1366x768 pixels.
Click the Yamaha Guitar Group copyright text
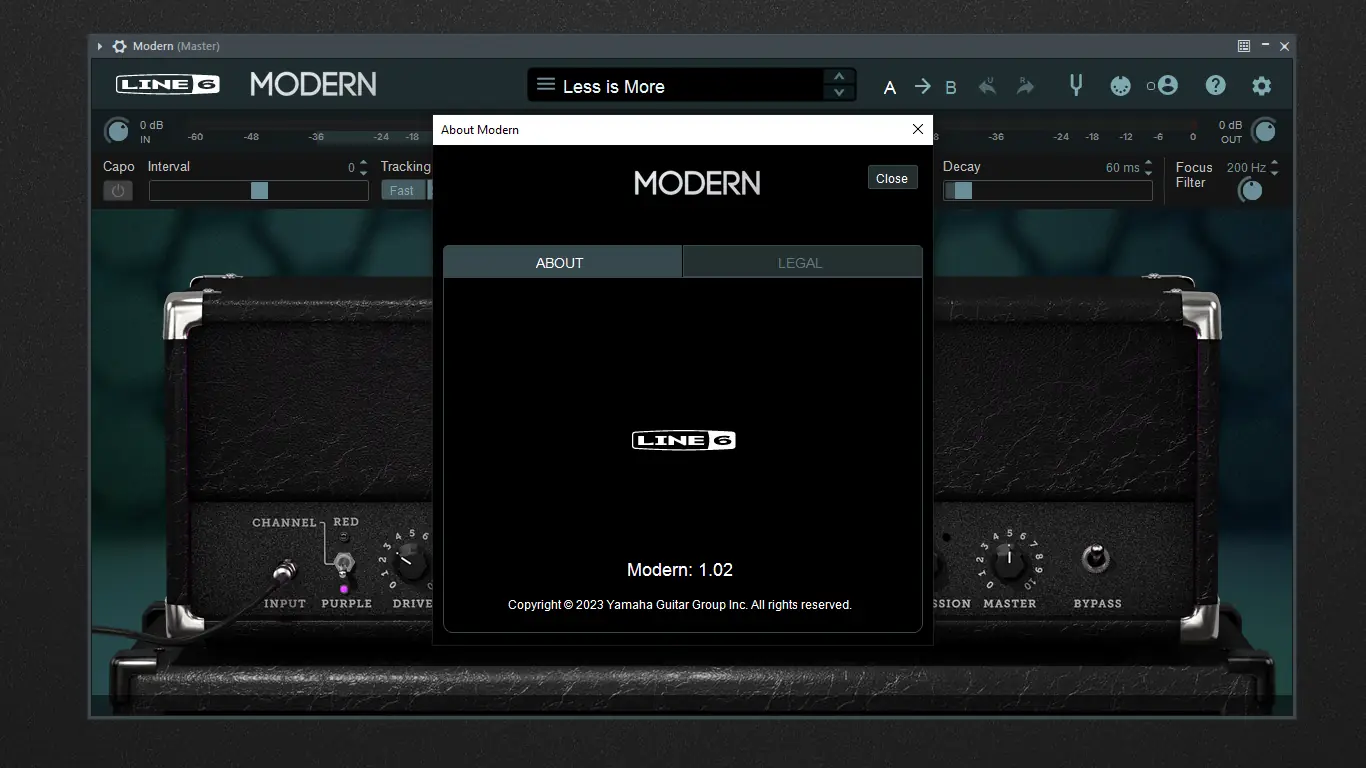pos(680,605)
